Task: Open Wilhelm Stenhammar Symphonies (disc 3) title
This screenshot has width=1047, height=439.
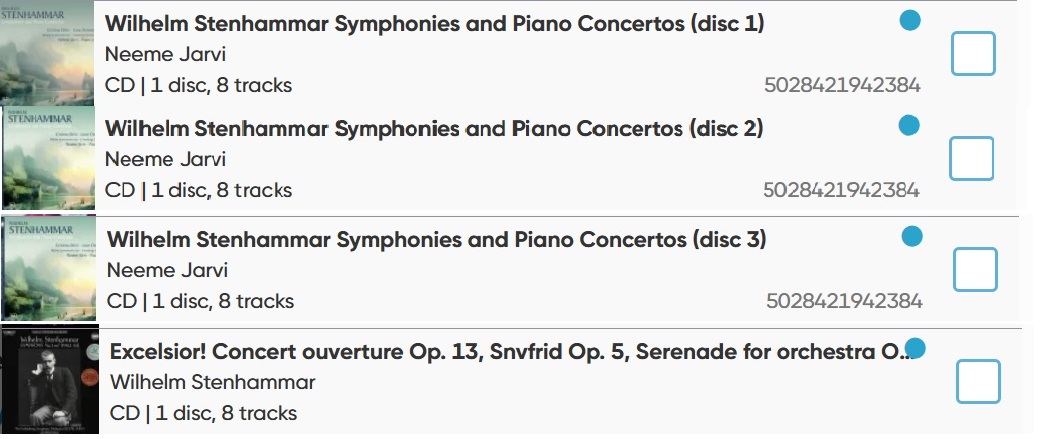Action: click(x=435, y=240)
